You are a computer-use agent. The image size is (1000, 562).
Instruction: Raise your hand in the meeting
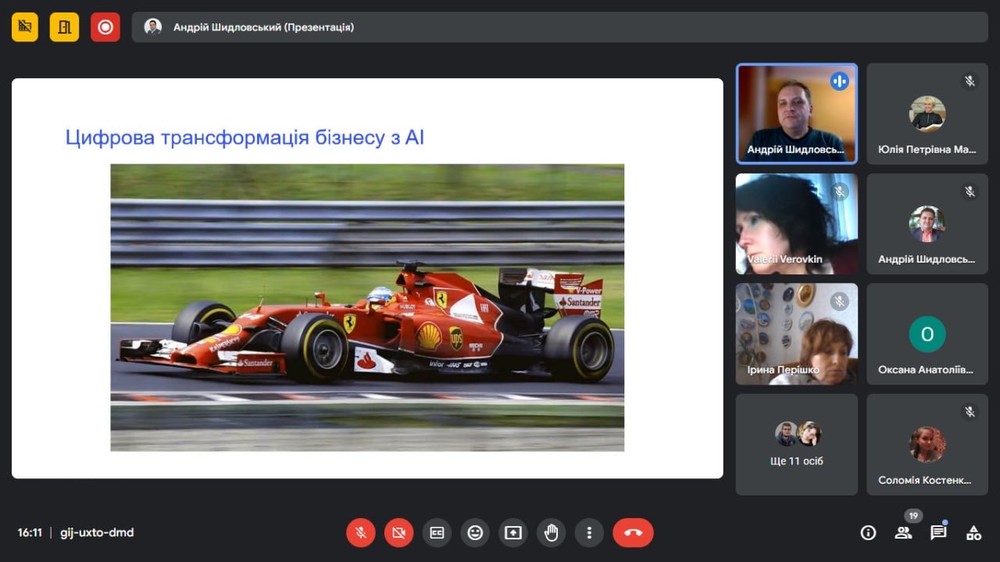pyautogui.click(x=551, y=533)
